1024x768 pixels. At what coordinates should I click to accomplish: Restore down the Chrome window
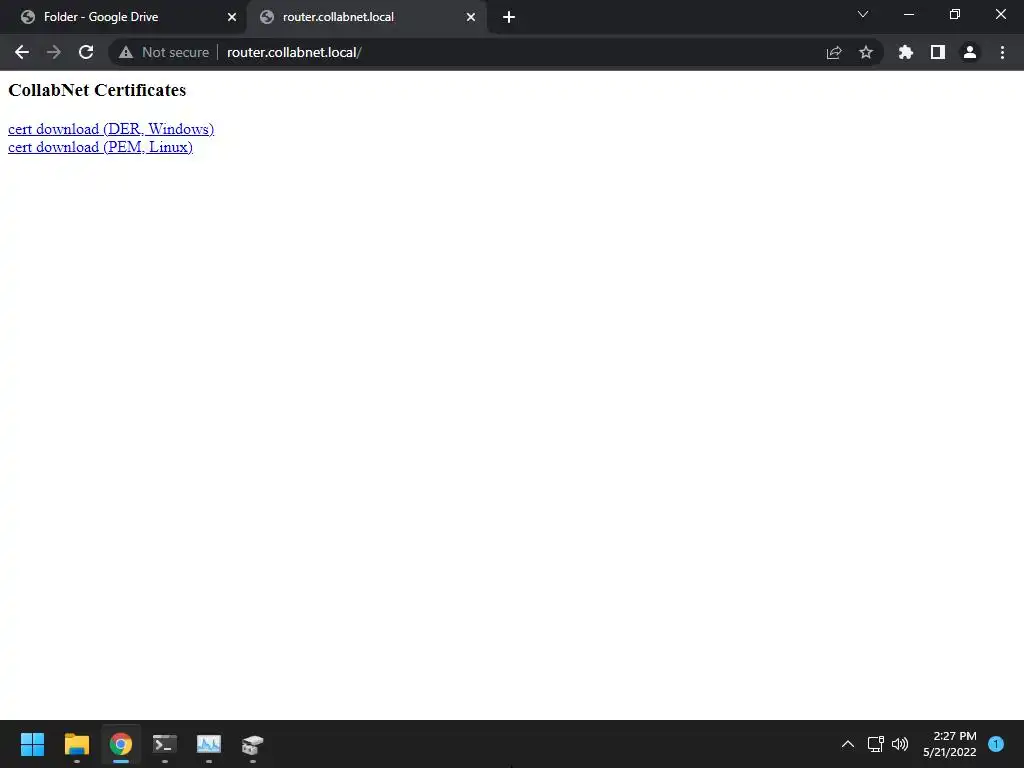pyautogui.click(x=955, y=14)
